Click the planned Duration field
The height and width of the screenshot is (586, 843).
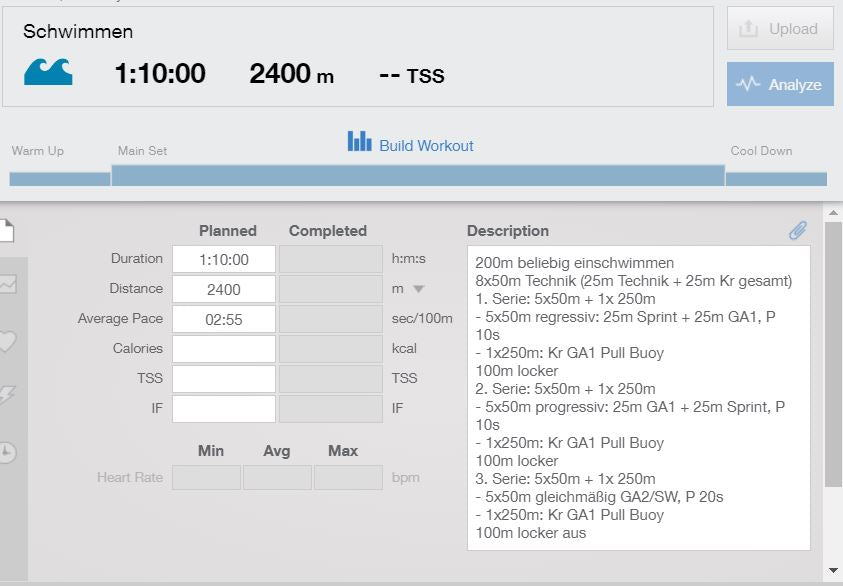pos(224,259)
